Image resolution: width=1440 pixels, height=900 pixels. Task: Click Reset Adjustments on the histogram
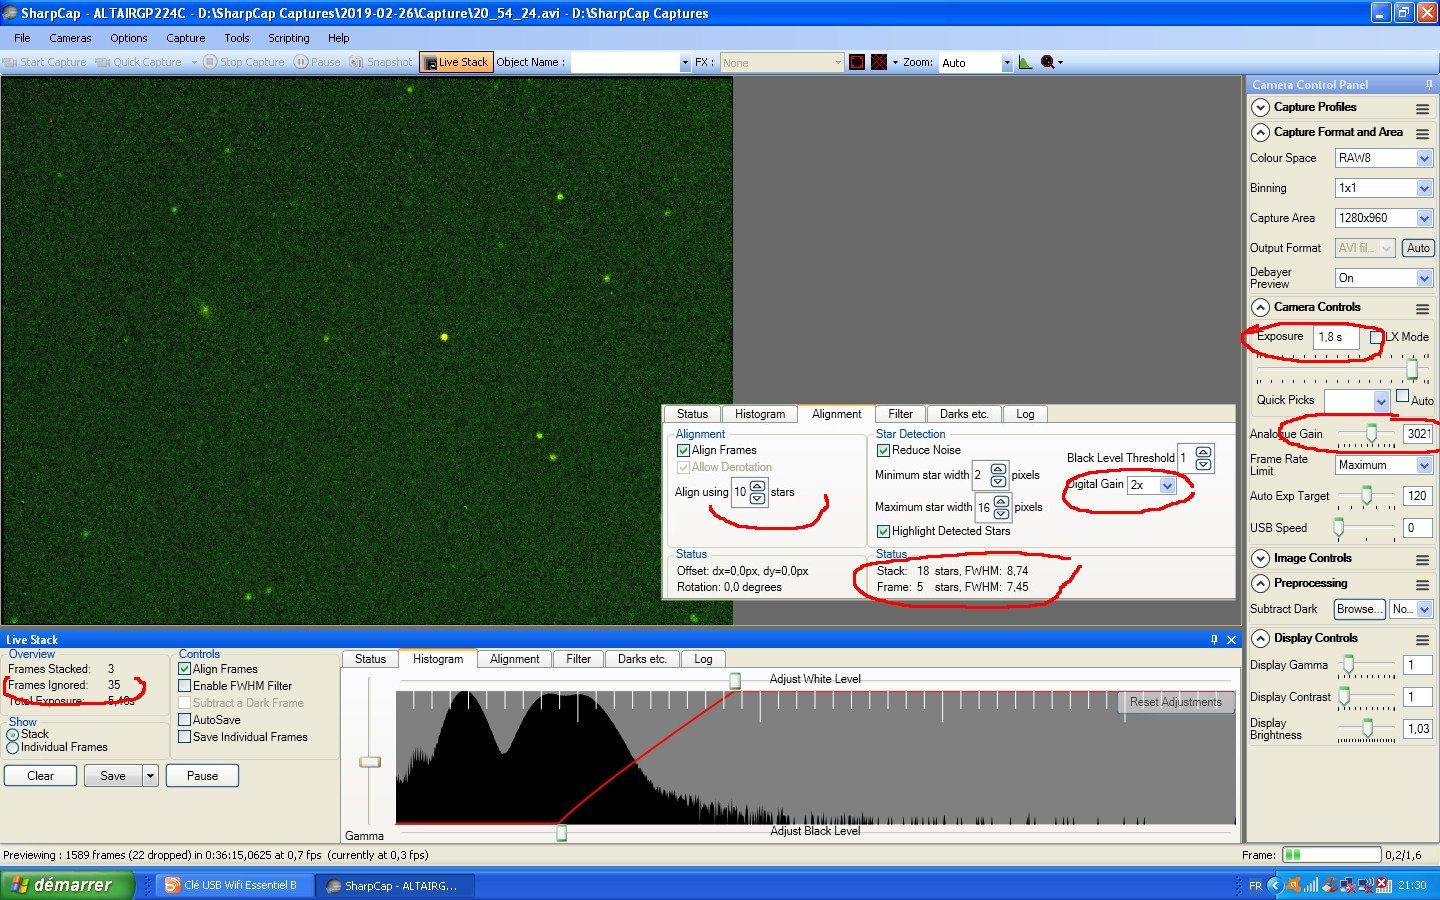click(x=1175, y=703)
